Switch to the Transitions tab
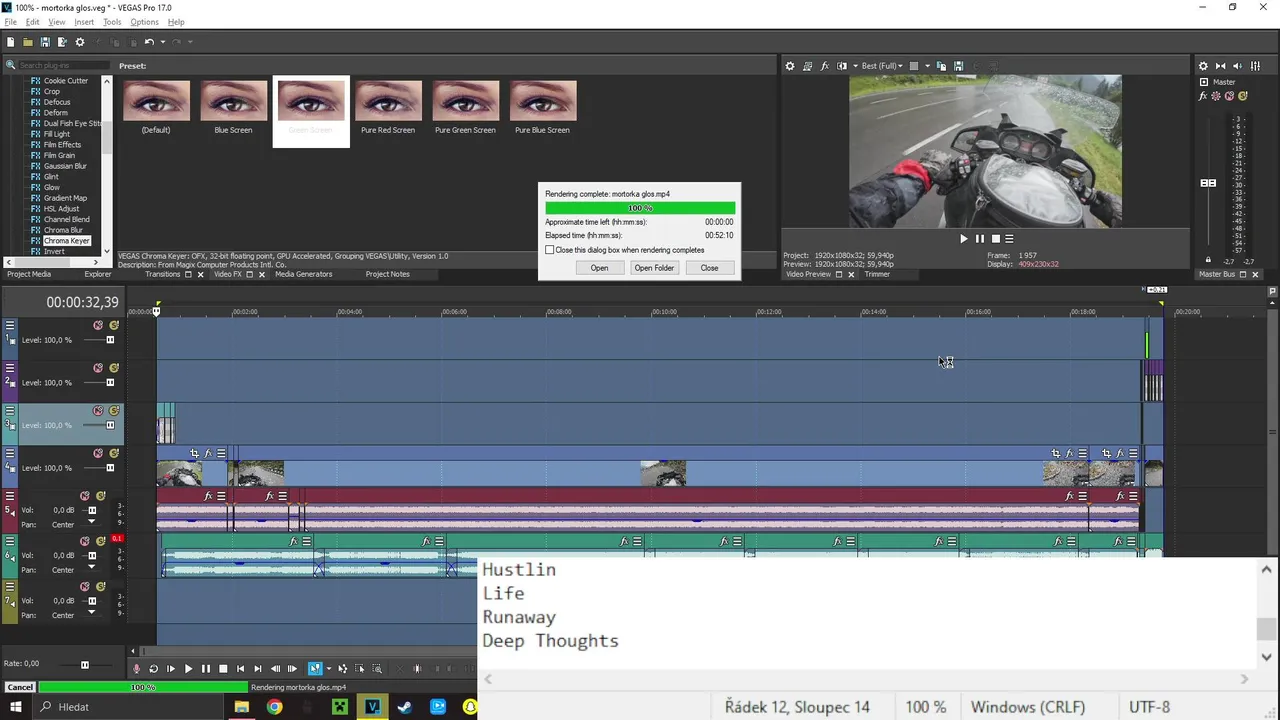Image resolution: width=1280 pixels, height=720 pixels. [163, 274]
